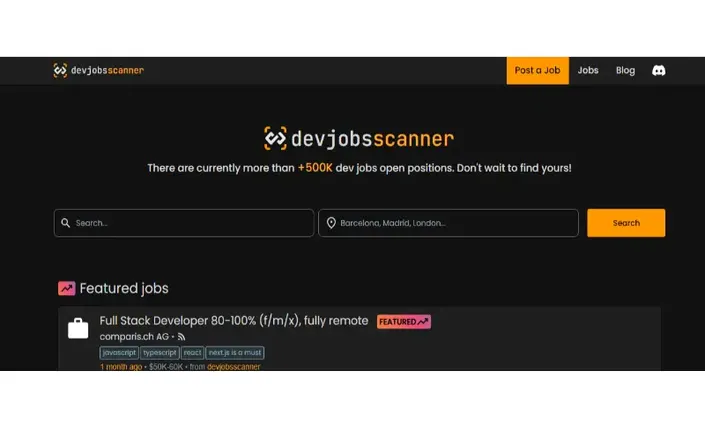705x427 pixels.
Task: Click the orange Search button
Action: click(x=626, y=223)
